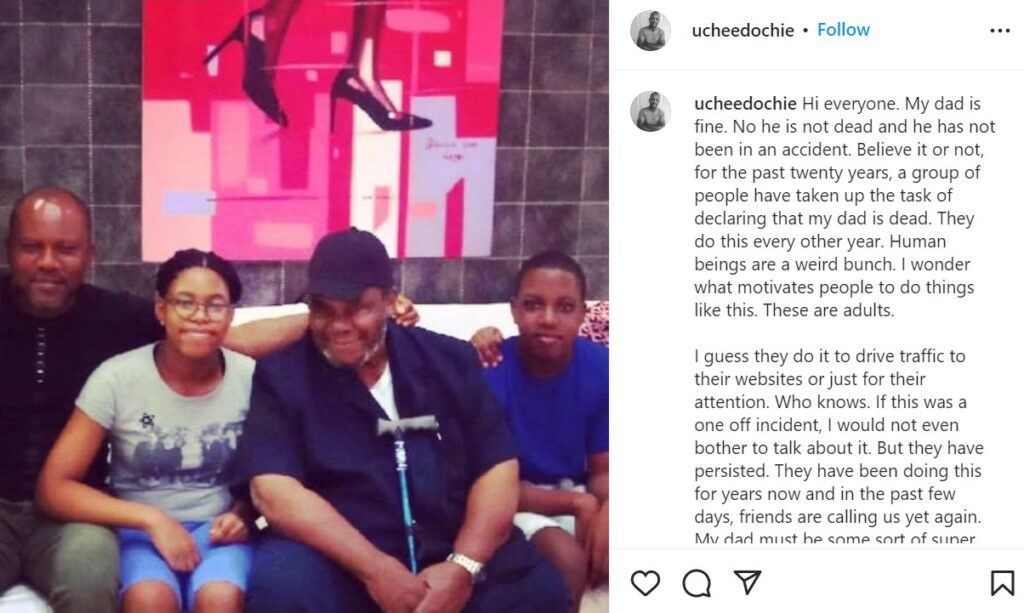The height and width of the screenshot is (613, 1024).
Task: Click the caption text starting 'Hi everyone'
Action: [x=844, y=207]
